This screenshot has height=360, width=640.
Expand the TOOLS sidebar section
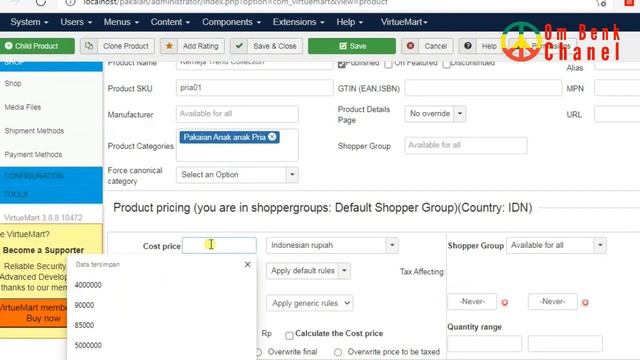coord(16,194)
